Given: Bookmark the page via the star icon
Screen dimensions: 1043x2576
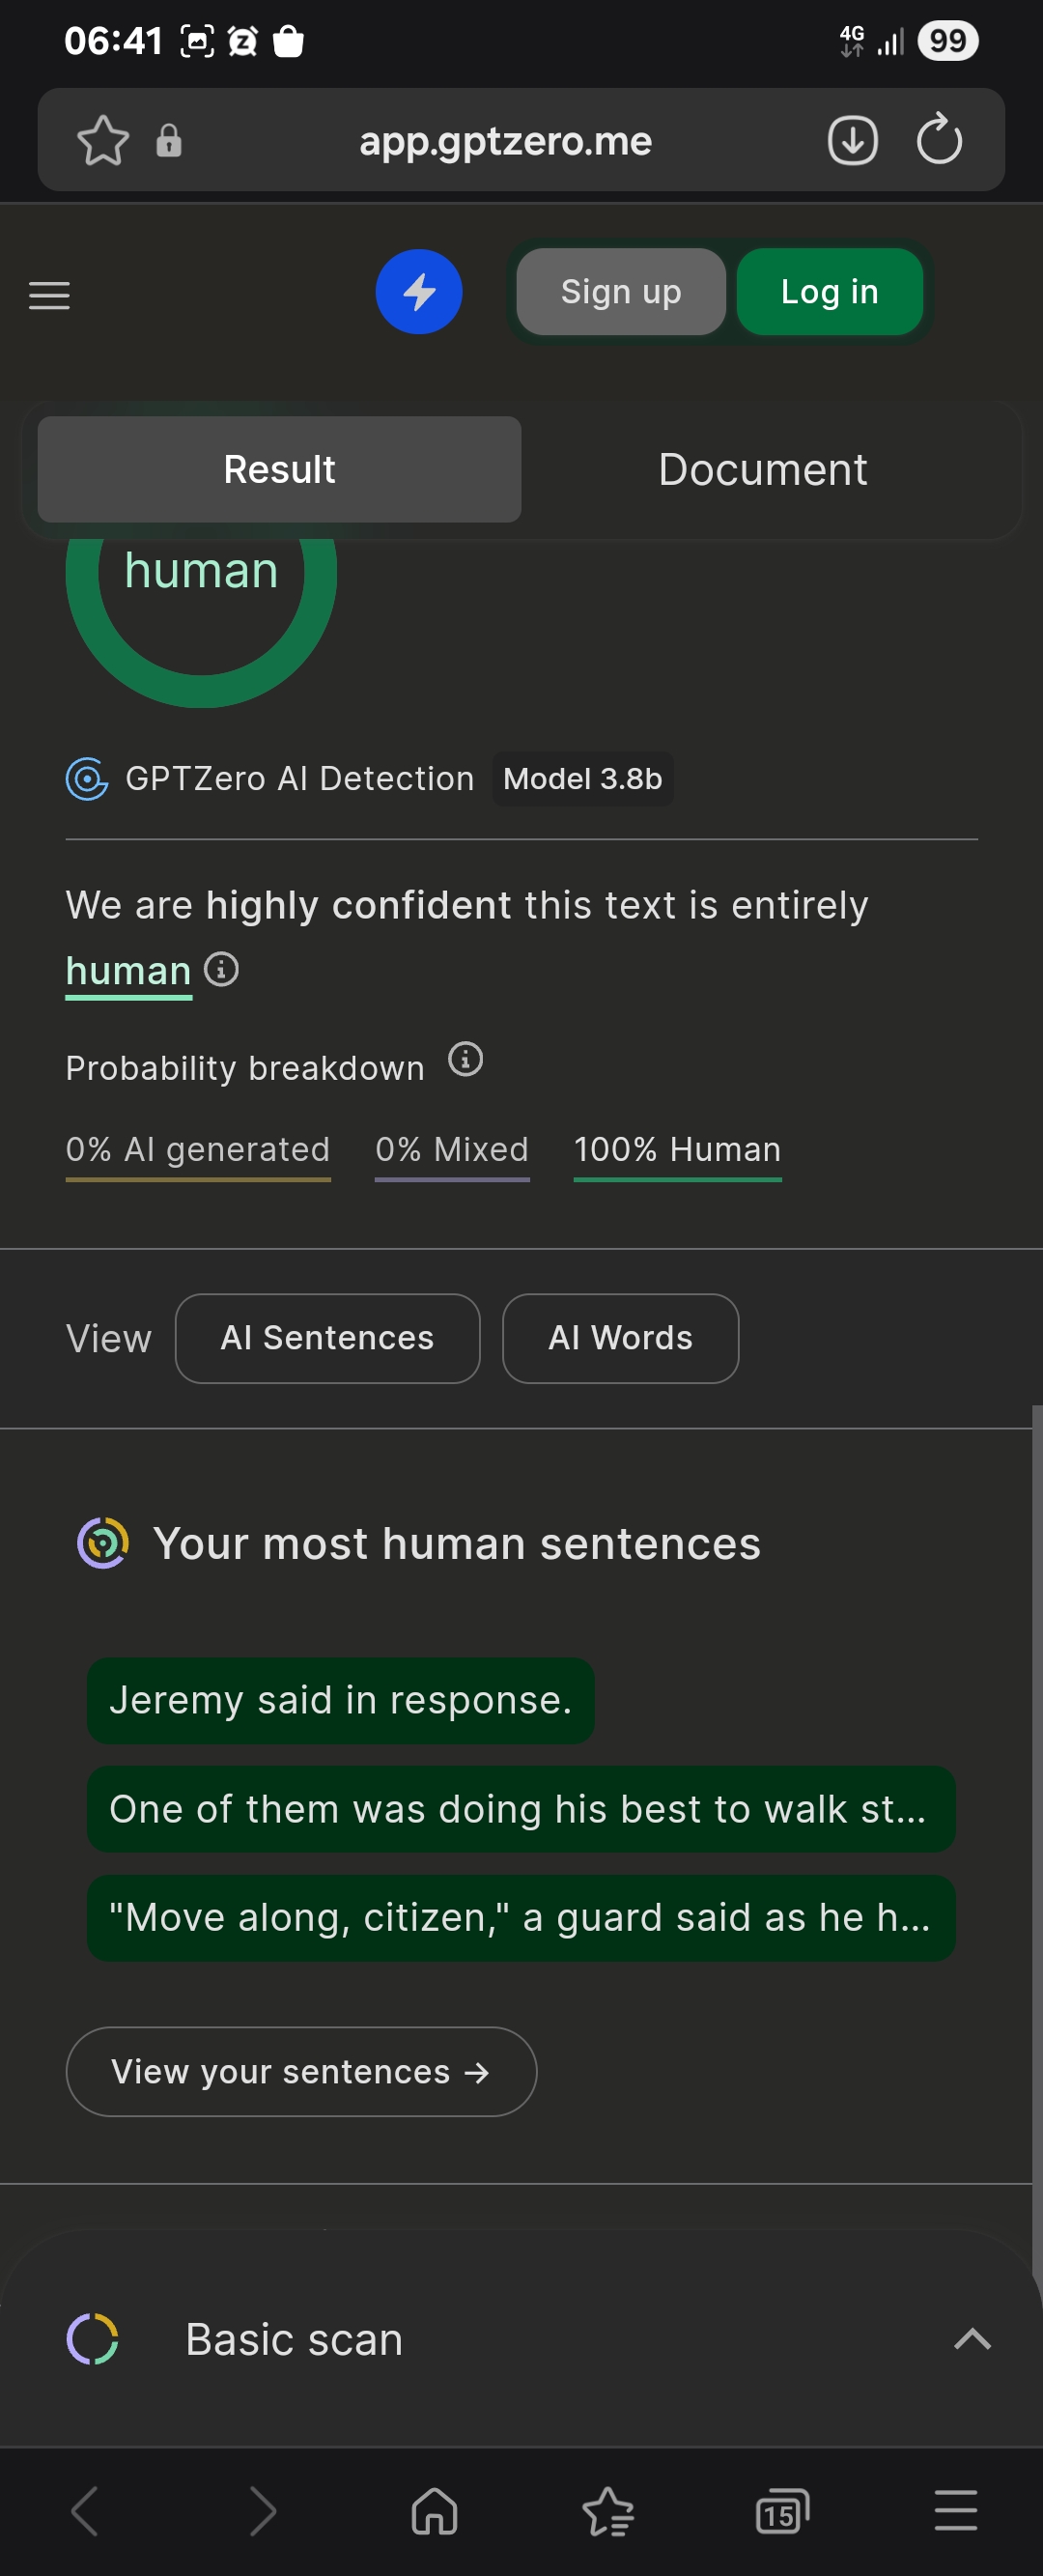Looking at the screenshot, I should (104, 140).
